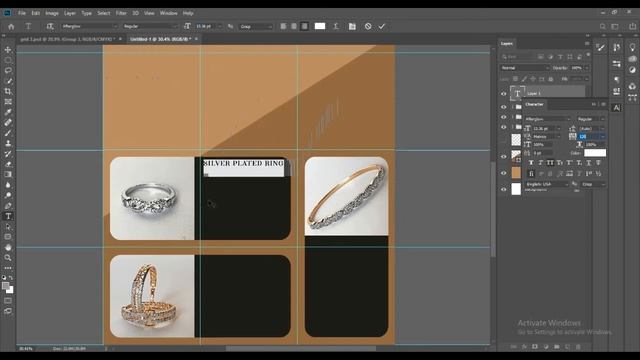The width and height of the screenshot is (640, 360).
Task: Open the Character panel icon in side dock
Action: tap(616, 108)
